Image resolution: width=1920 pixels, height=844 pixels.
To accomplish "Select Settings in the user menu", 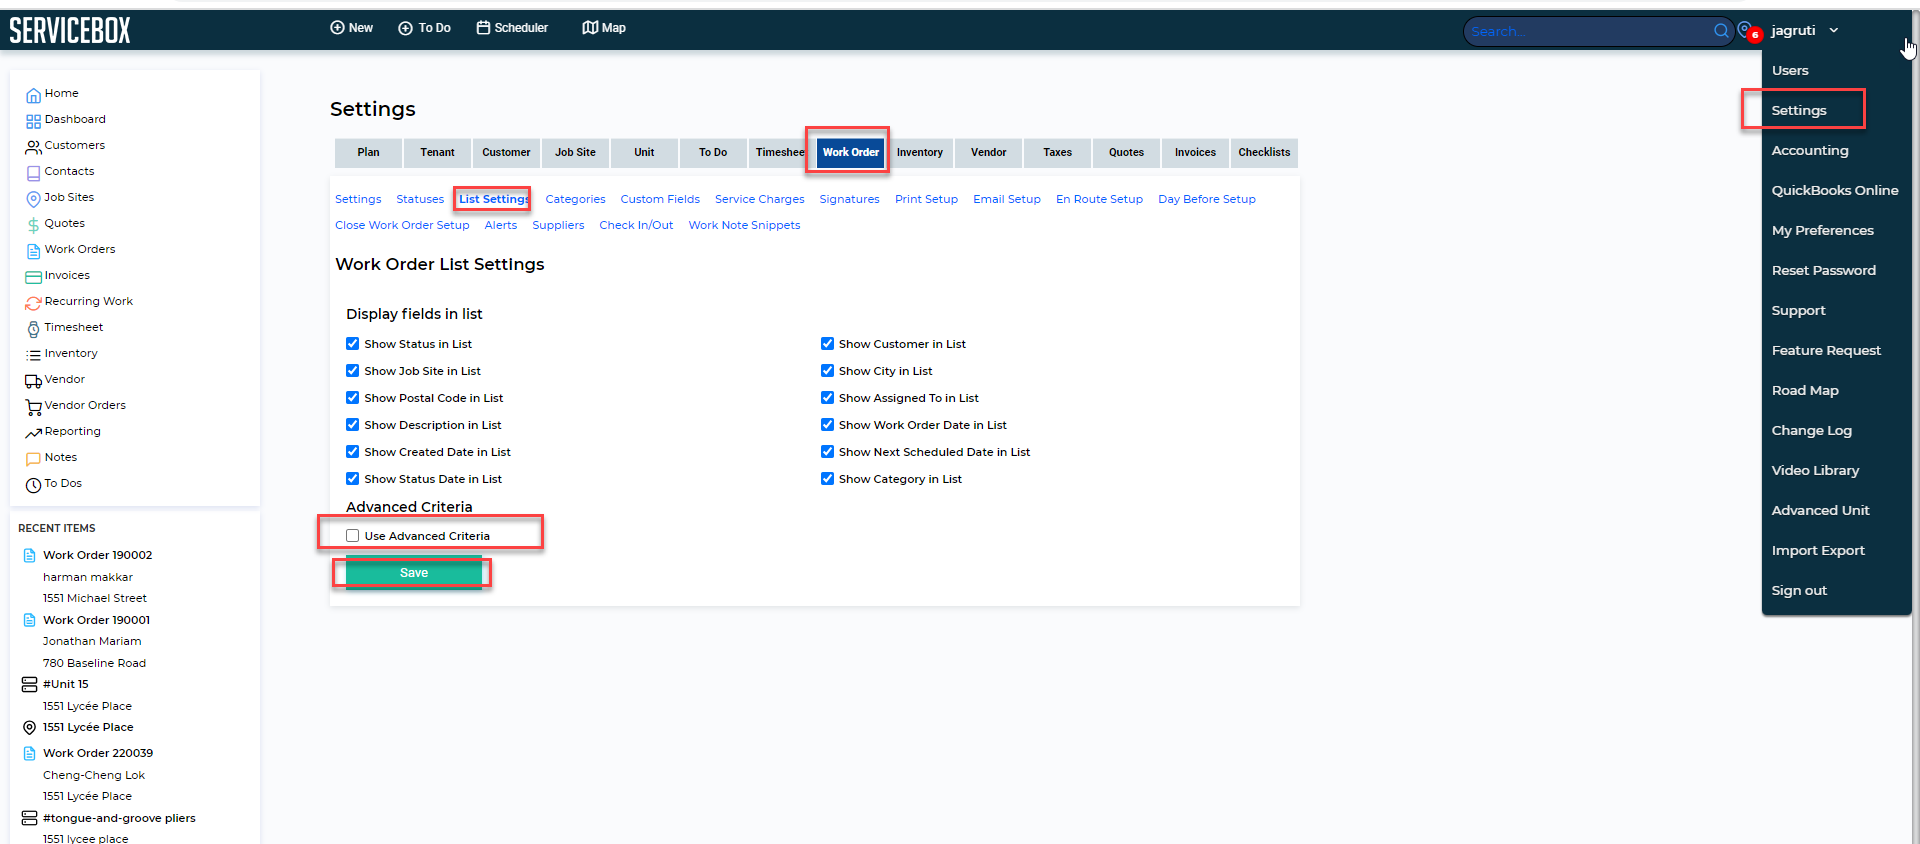I will pyautogui.click(x=1798, y=110).
